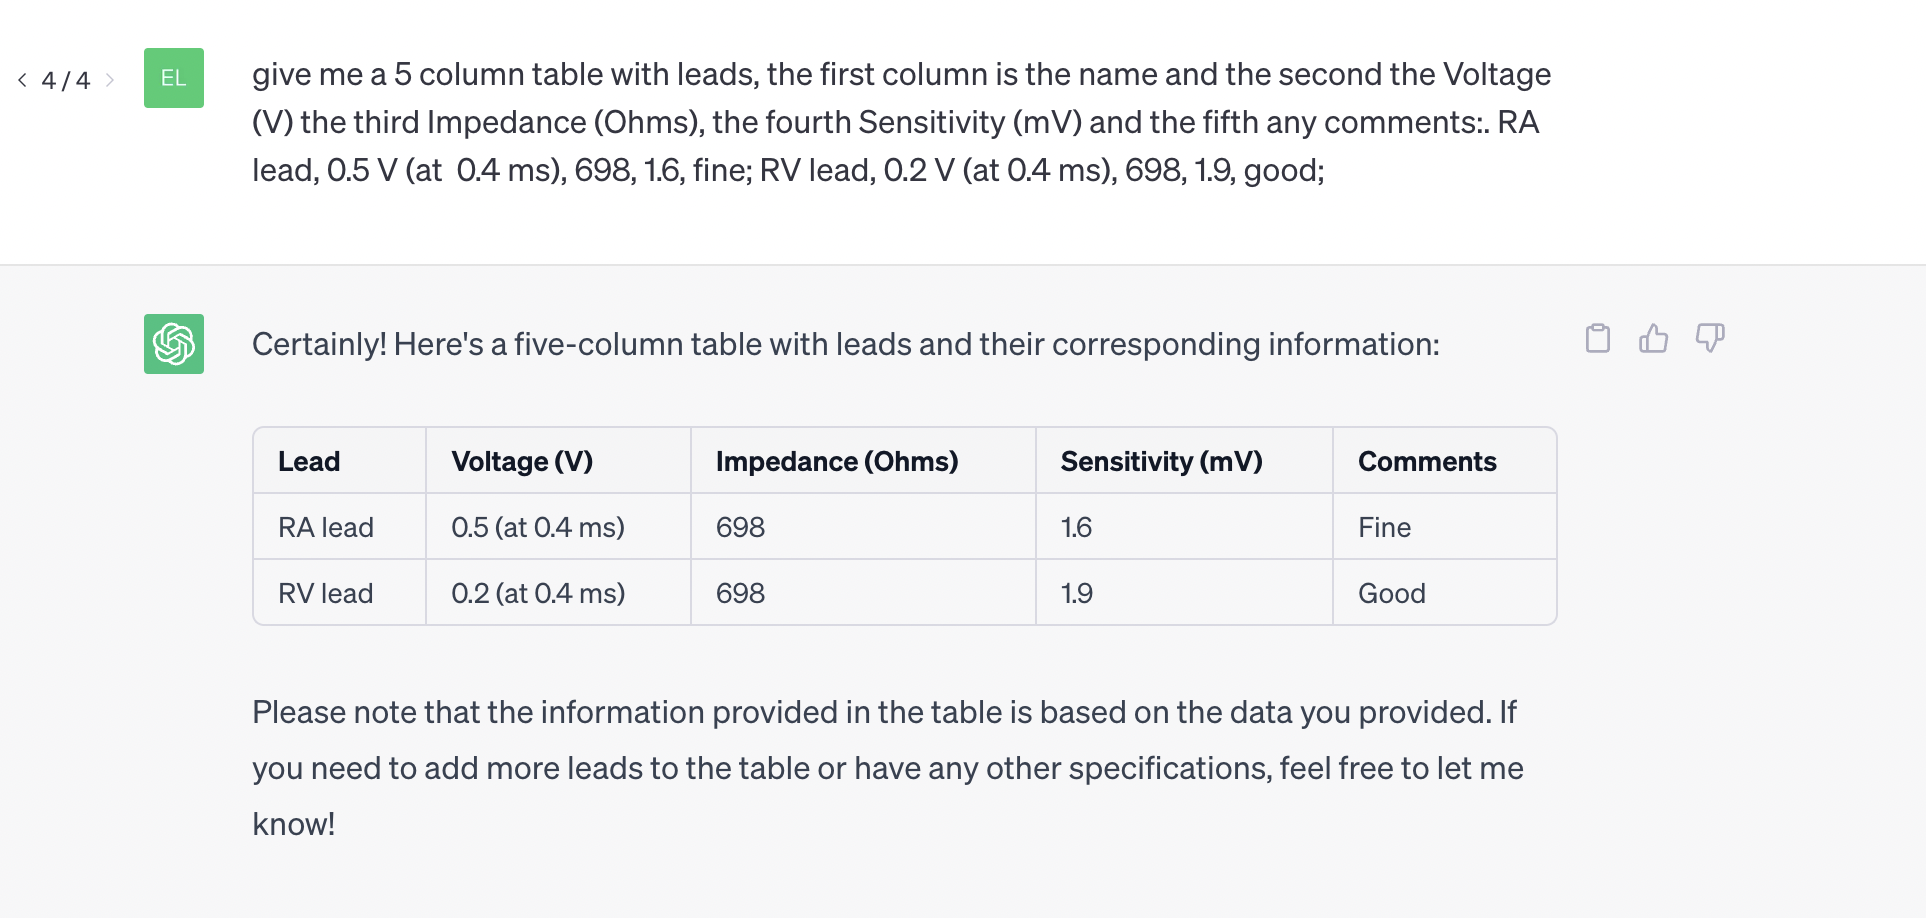
Task: Click the green EL user avatar
Action: coord(174,78)
